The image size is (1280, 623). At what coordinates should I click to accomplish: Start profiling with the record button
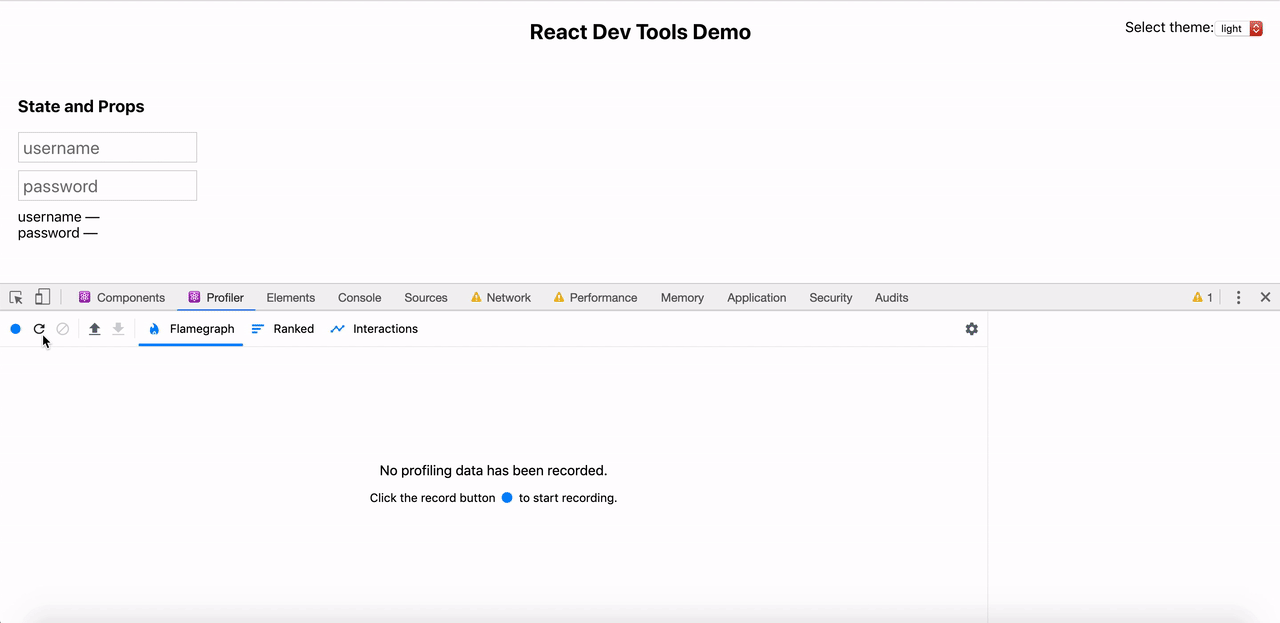tap(16, 329)
